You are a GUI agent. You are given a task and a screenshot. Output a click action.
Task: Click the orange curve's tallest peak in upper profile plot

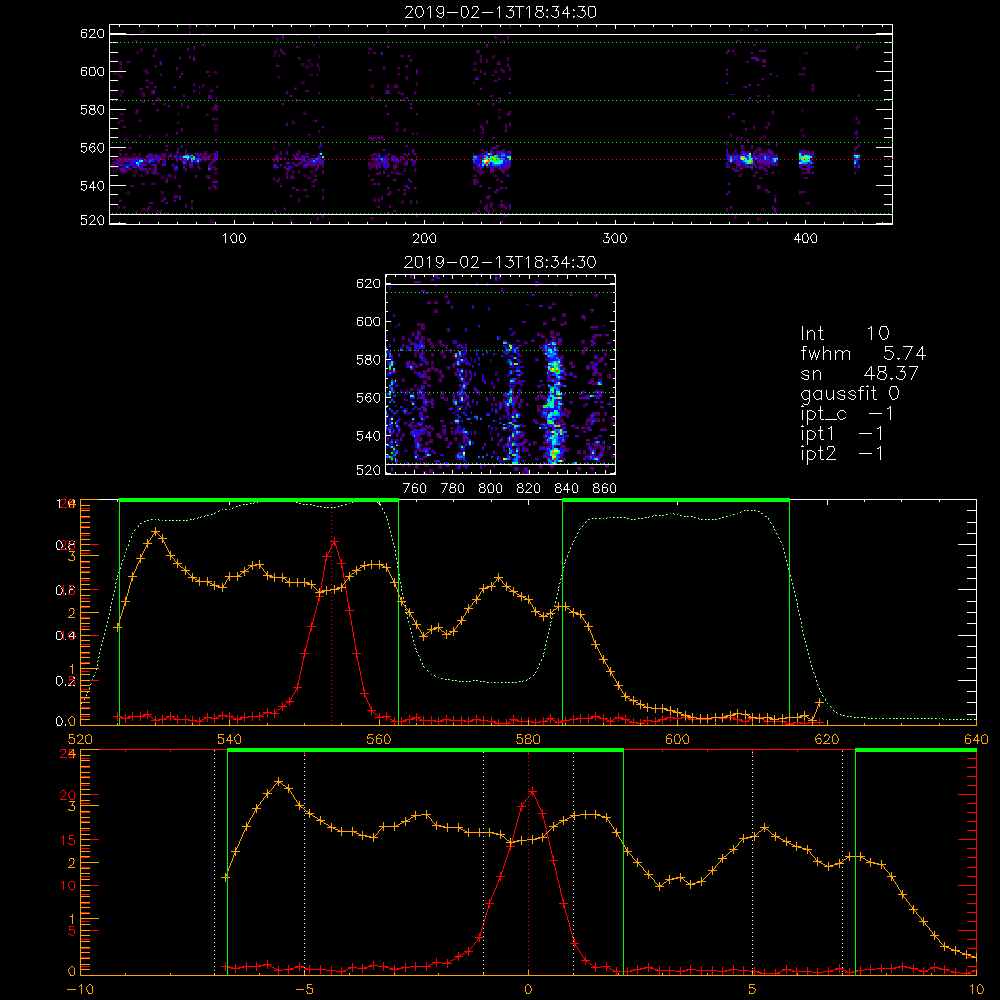[155, 531]
